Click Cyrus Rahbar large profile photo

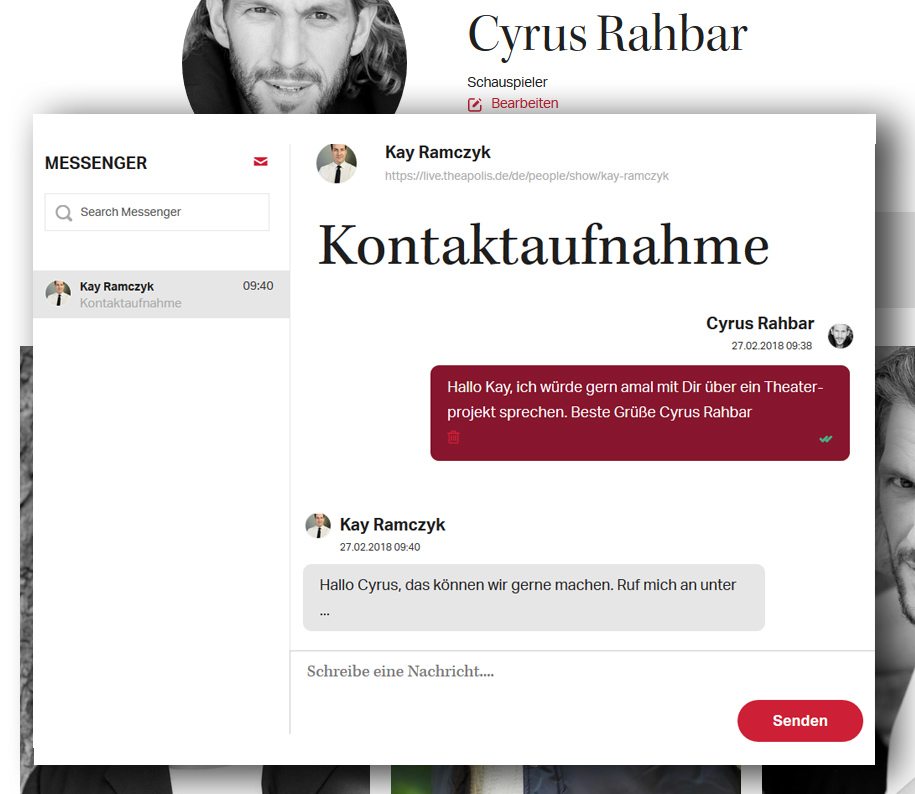(x=294, y=57)
